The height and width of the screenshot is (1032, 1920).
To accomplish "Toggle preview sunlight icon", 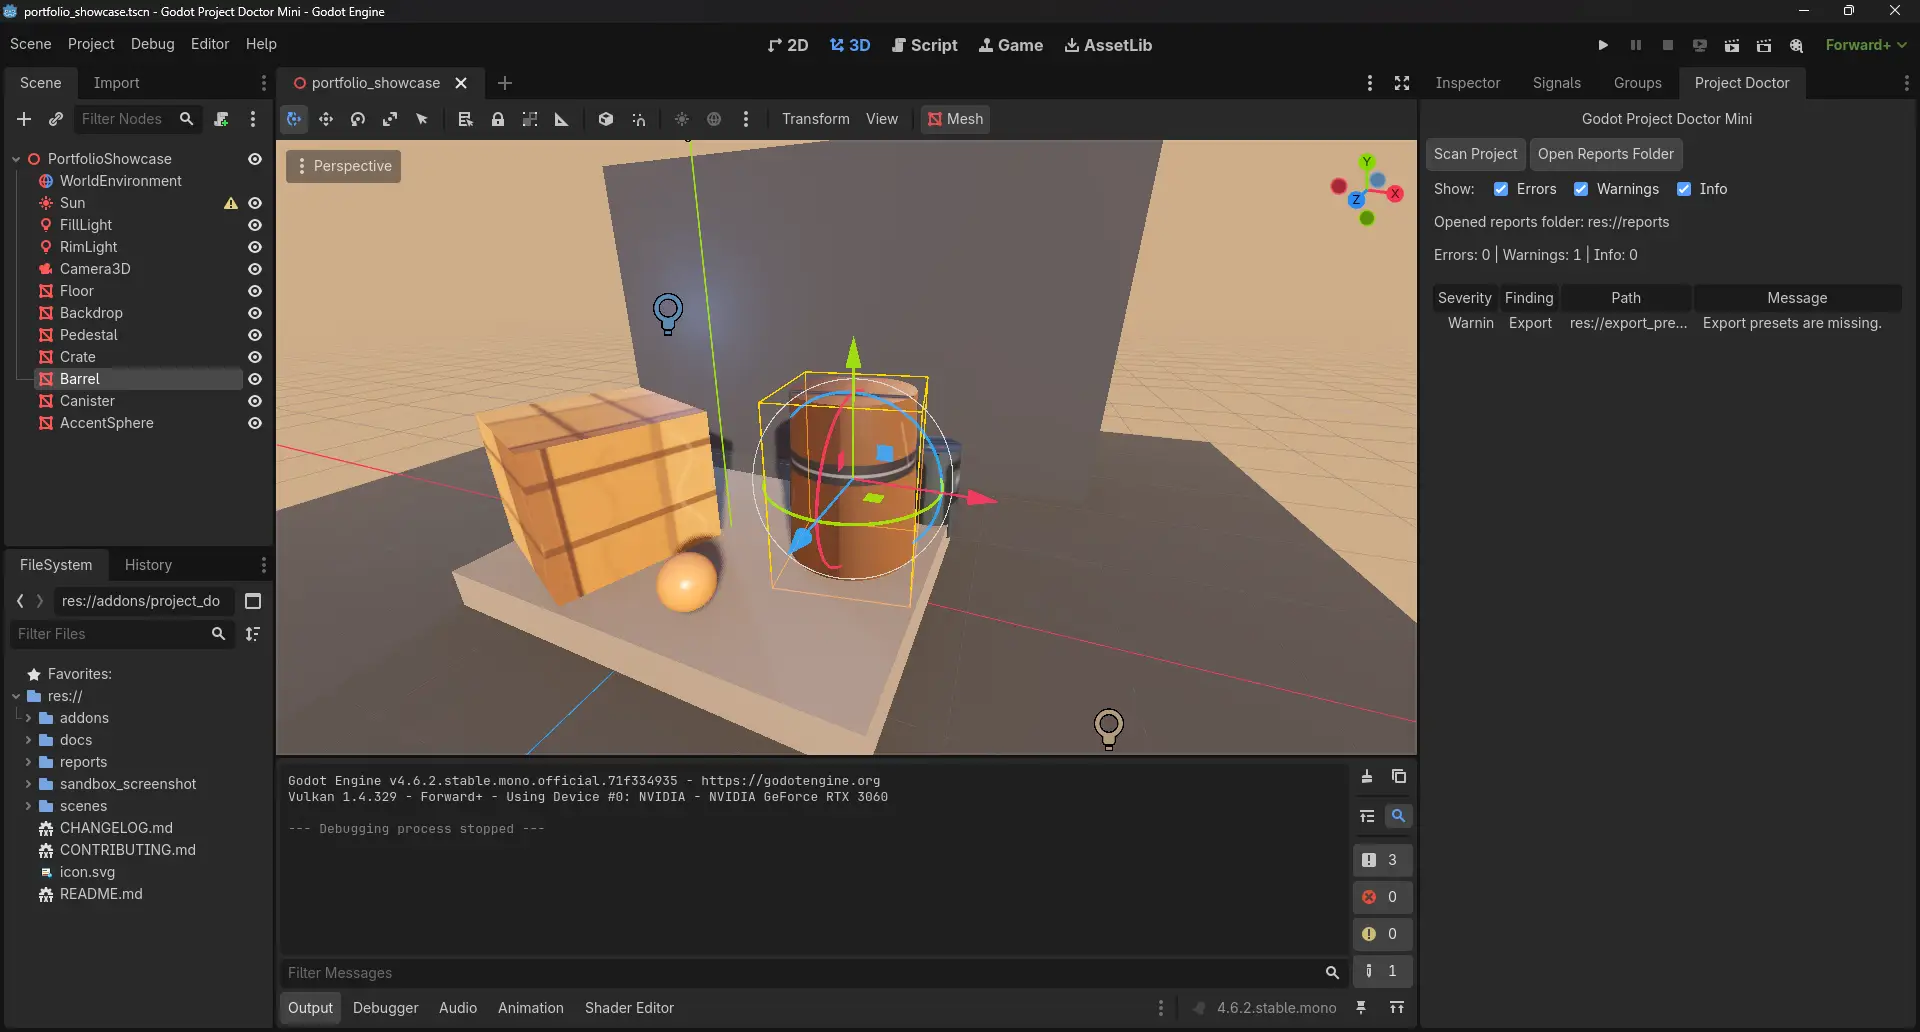I will [x=682, y=119].
